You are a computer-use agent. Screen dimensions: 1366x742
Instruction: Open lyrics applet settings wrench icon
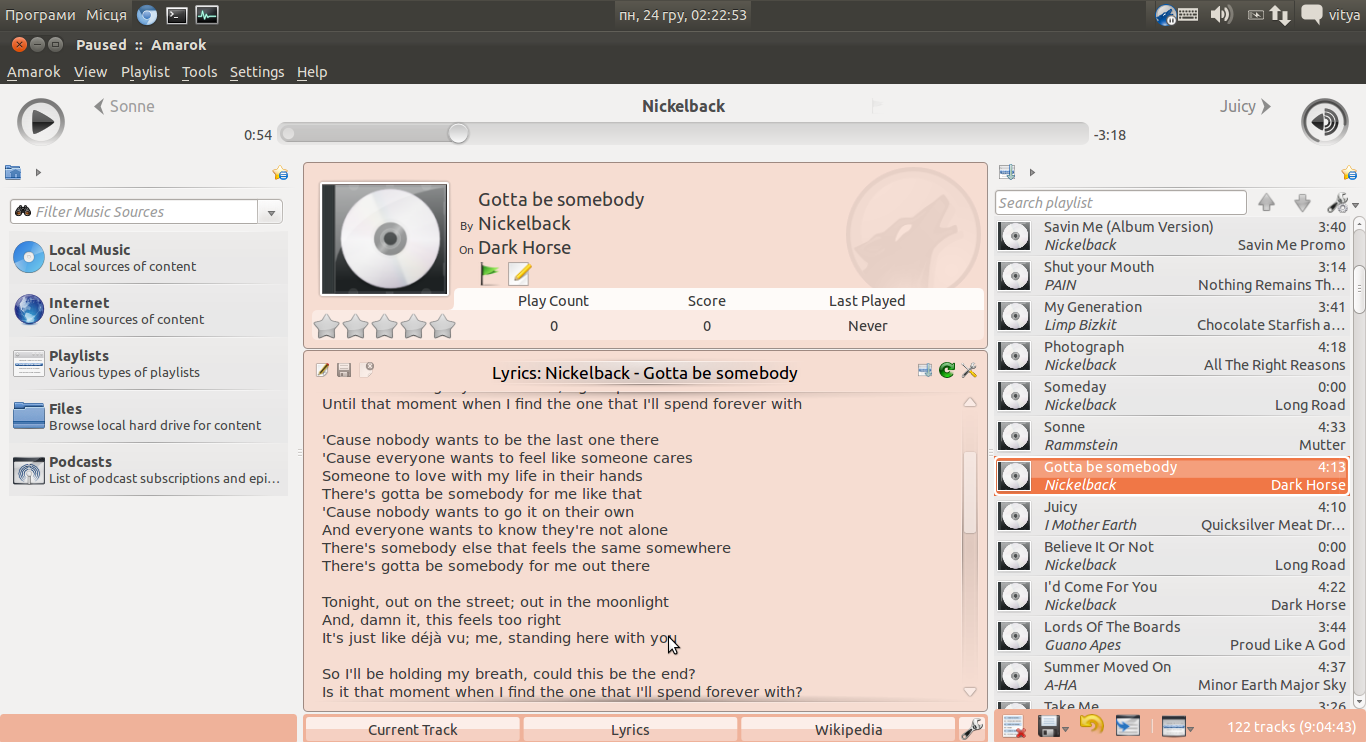[969, 371]
